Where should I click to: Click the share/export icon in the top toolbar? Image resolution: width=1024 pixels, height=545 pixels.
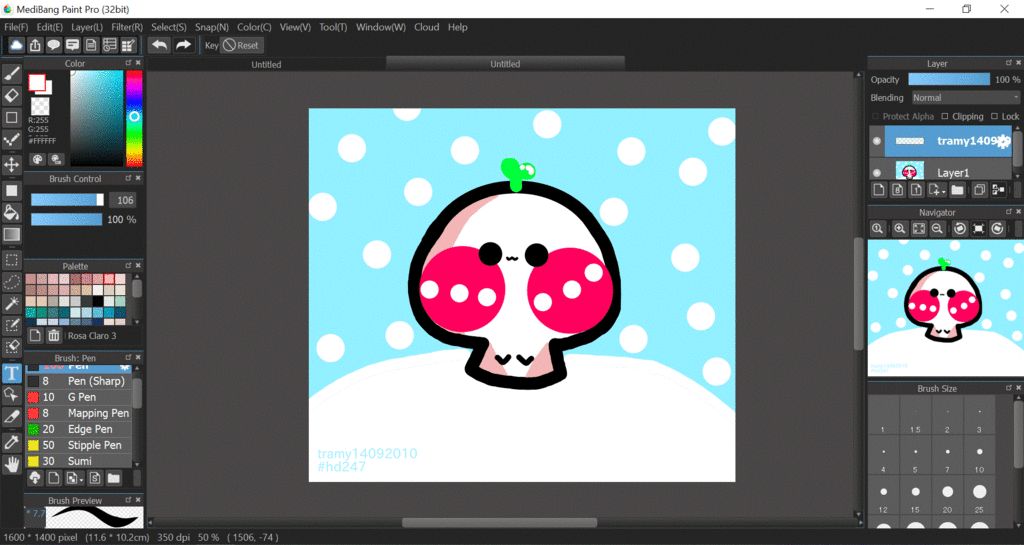pos(35,45)
